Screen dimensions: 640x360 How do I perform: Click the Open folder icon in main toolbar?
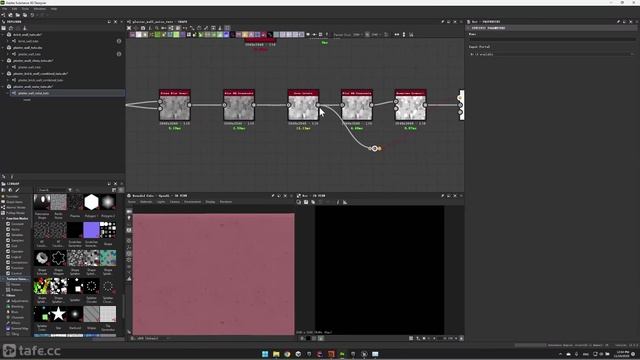[x=18, y=15]
